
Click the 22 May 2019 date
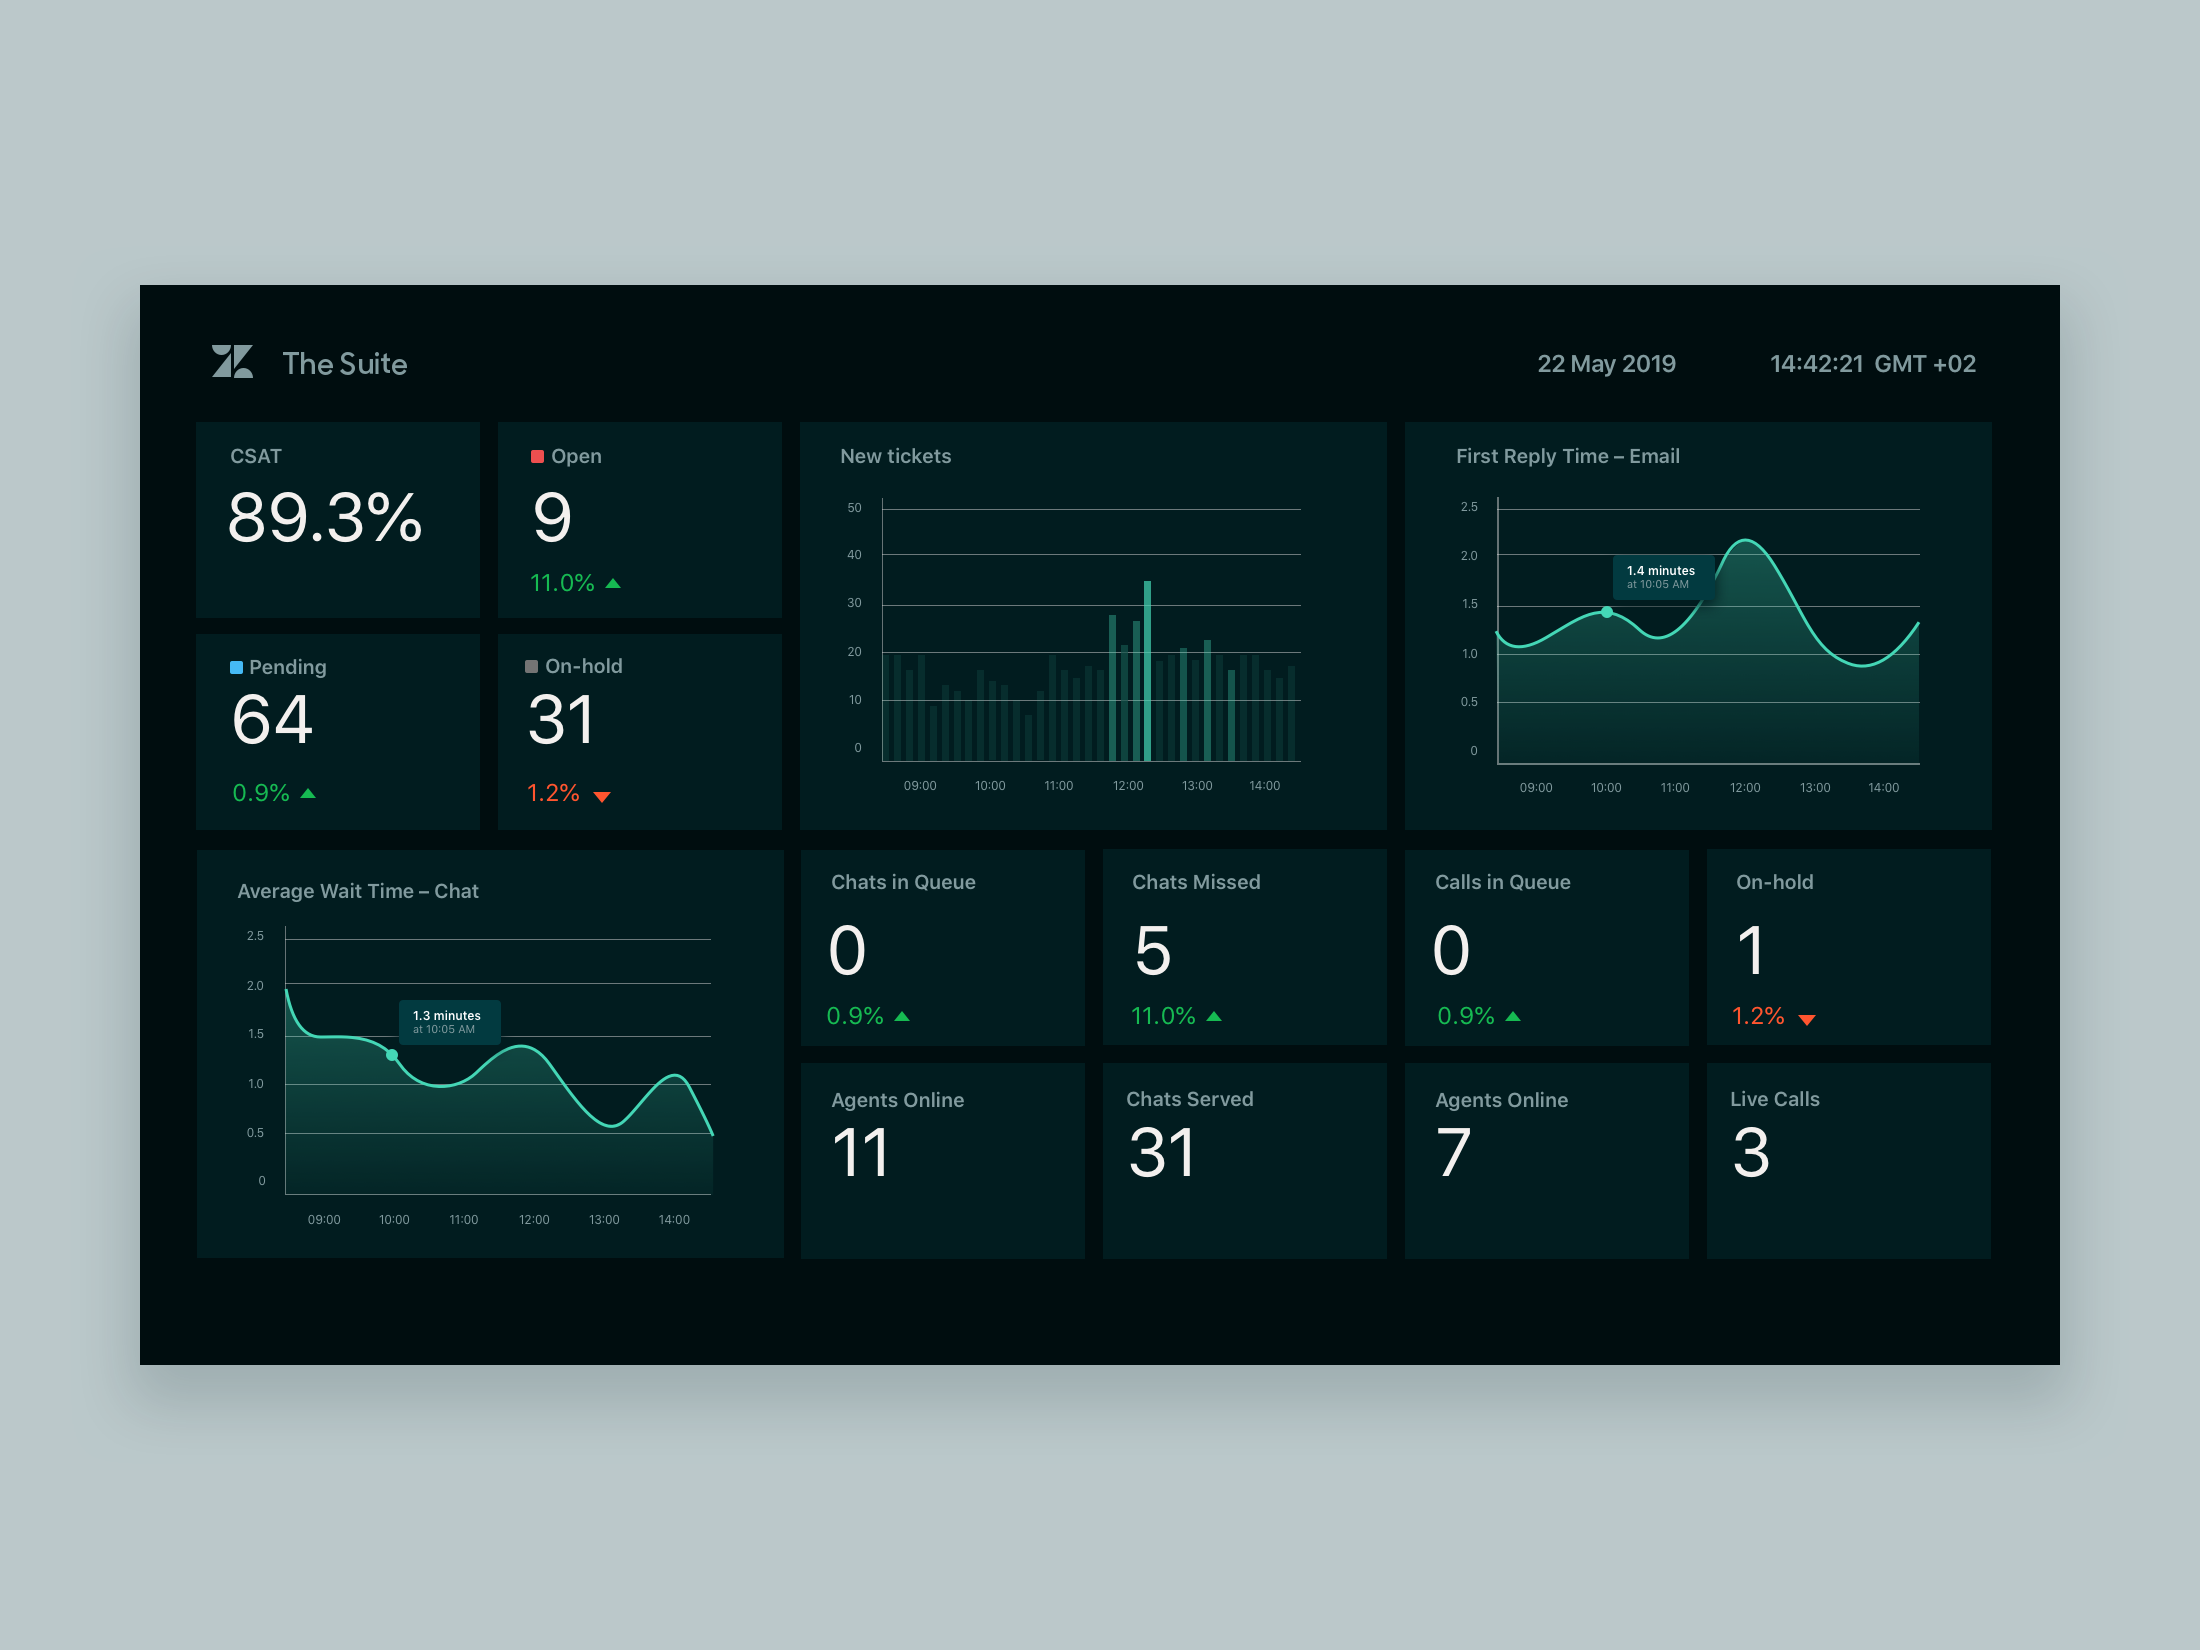(1606, 364)
